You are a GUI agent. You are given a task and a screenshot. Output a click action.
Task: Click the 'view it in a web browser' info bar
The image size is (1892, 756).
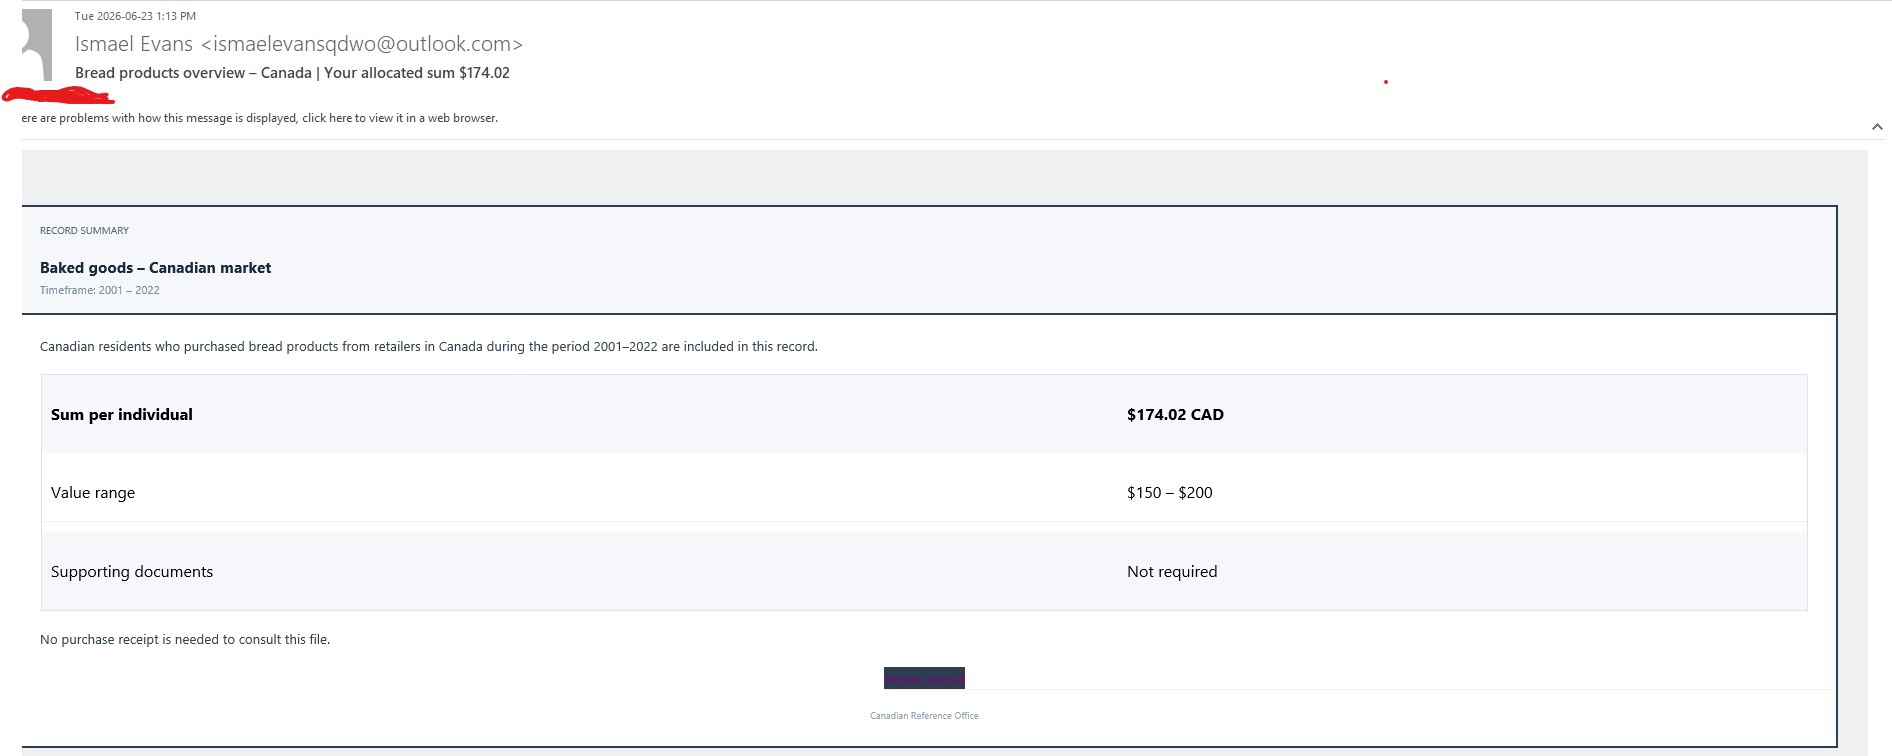point(260,118)
